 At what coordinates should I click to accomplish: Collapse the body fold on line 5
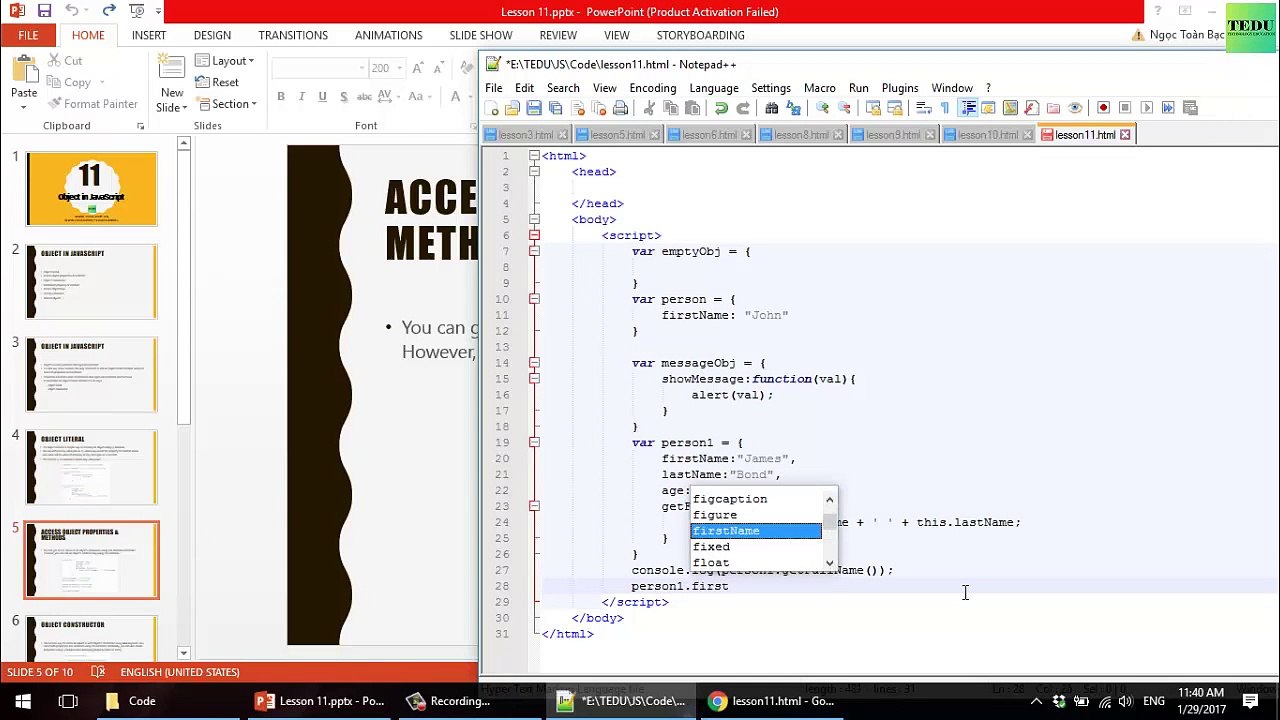click(x=534, y=220)
